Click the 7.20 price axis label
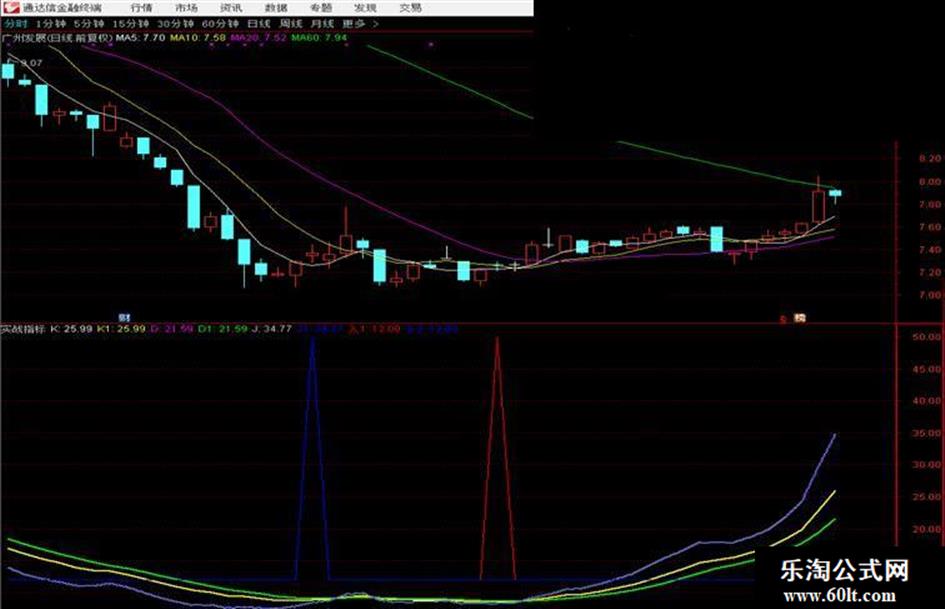This screenshot has height=609, width=945. point(929,273)
